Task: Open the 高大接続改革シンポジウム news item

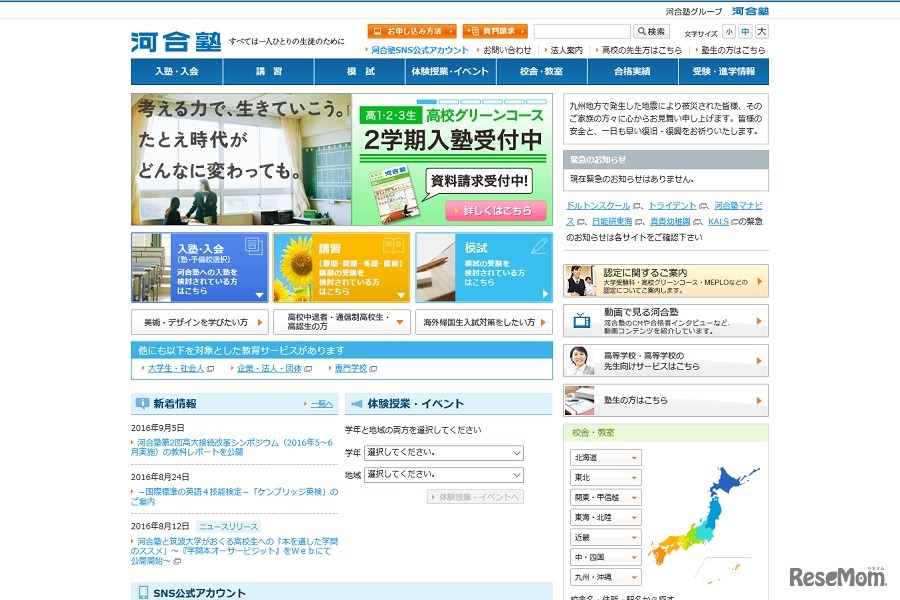Action: click(232, 447)
